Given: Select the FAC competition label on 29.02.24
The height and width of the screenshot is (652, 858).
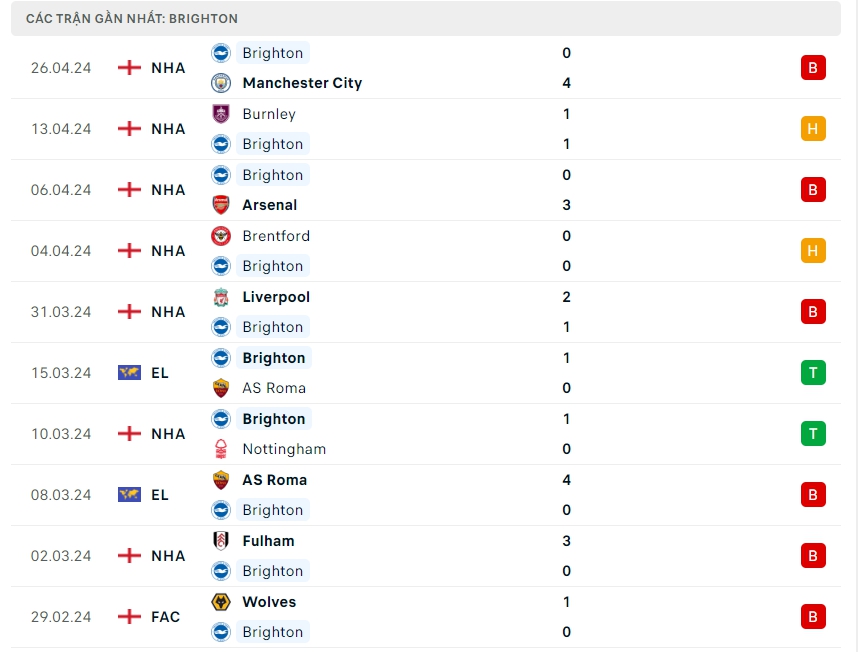Looking at the screenshot, I should pyautogui.click(x=166, y=617).
